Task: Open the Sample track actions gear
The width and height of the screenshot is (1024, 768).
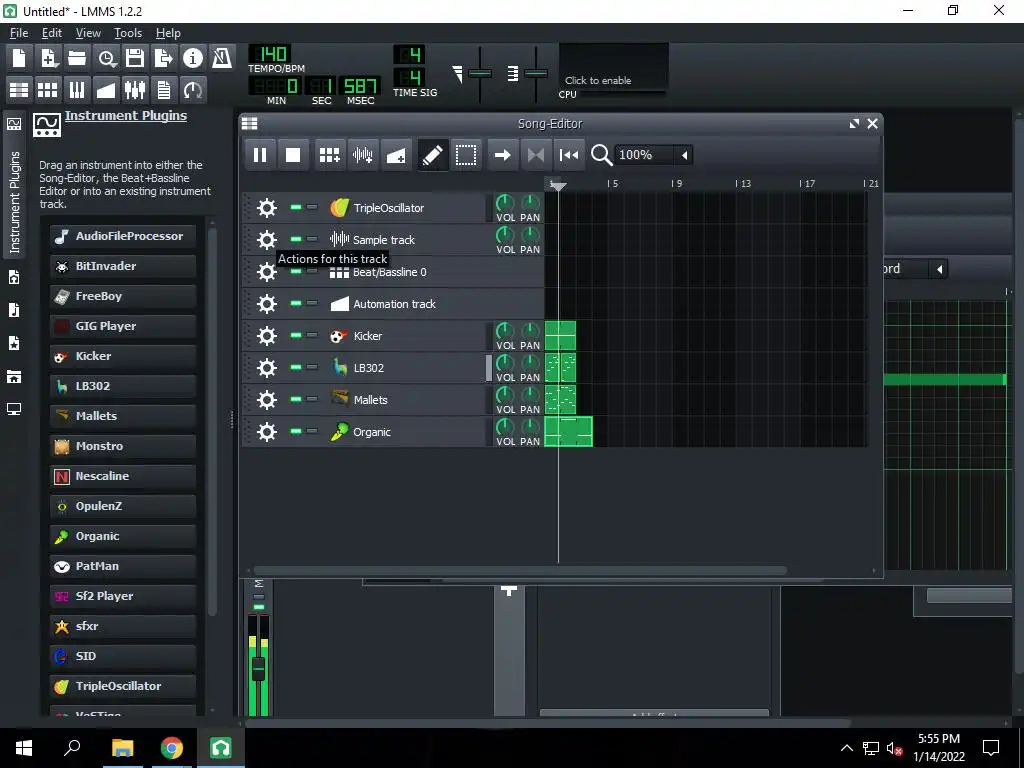Action: pyautogui.click(x=266, y=240)
